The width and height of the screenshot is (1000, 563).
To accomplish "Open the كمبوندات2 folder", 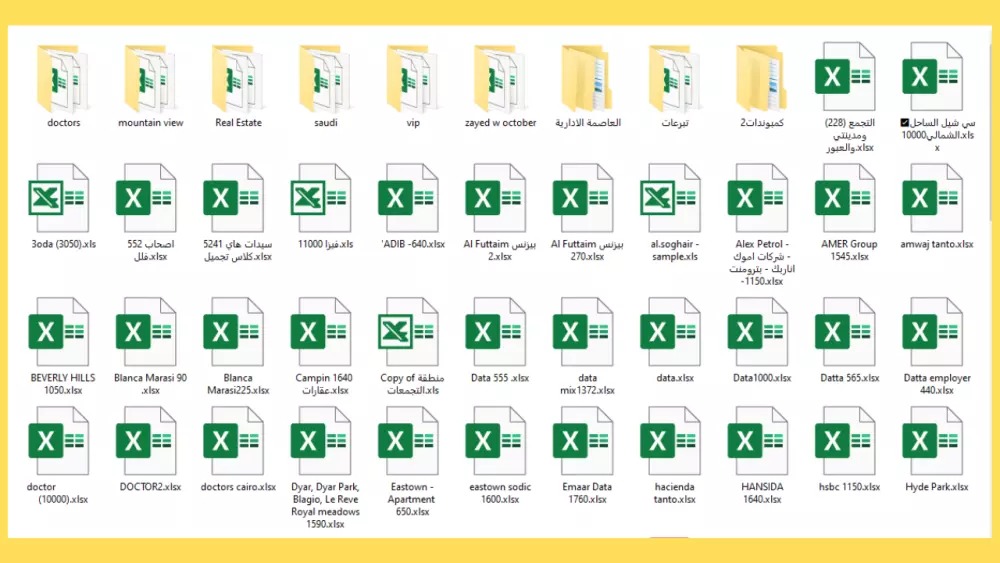I will (x=761, y=78).
